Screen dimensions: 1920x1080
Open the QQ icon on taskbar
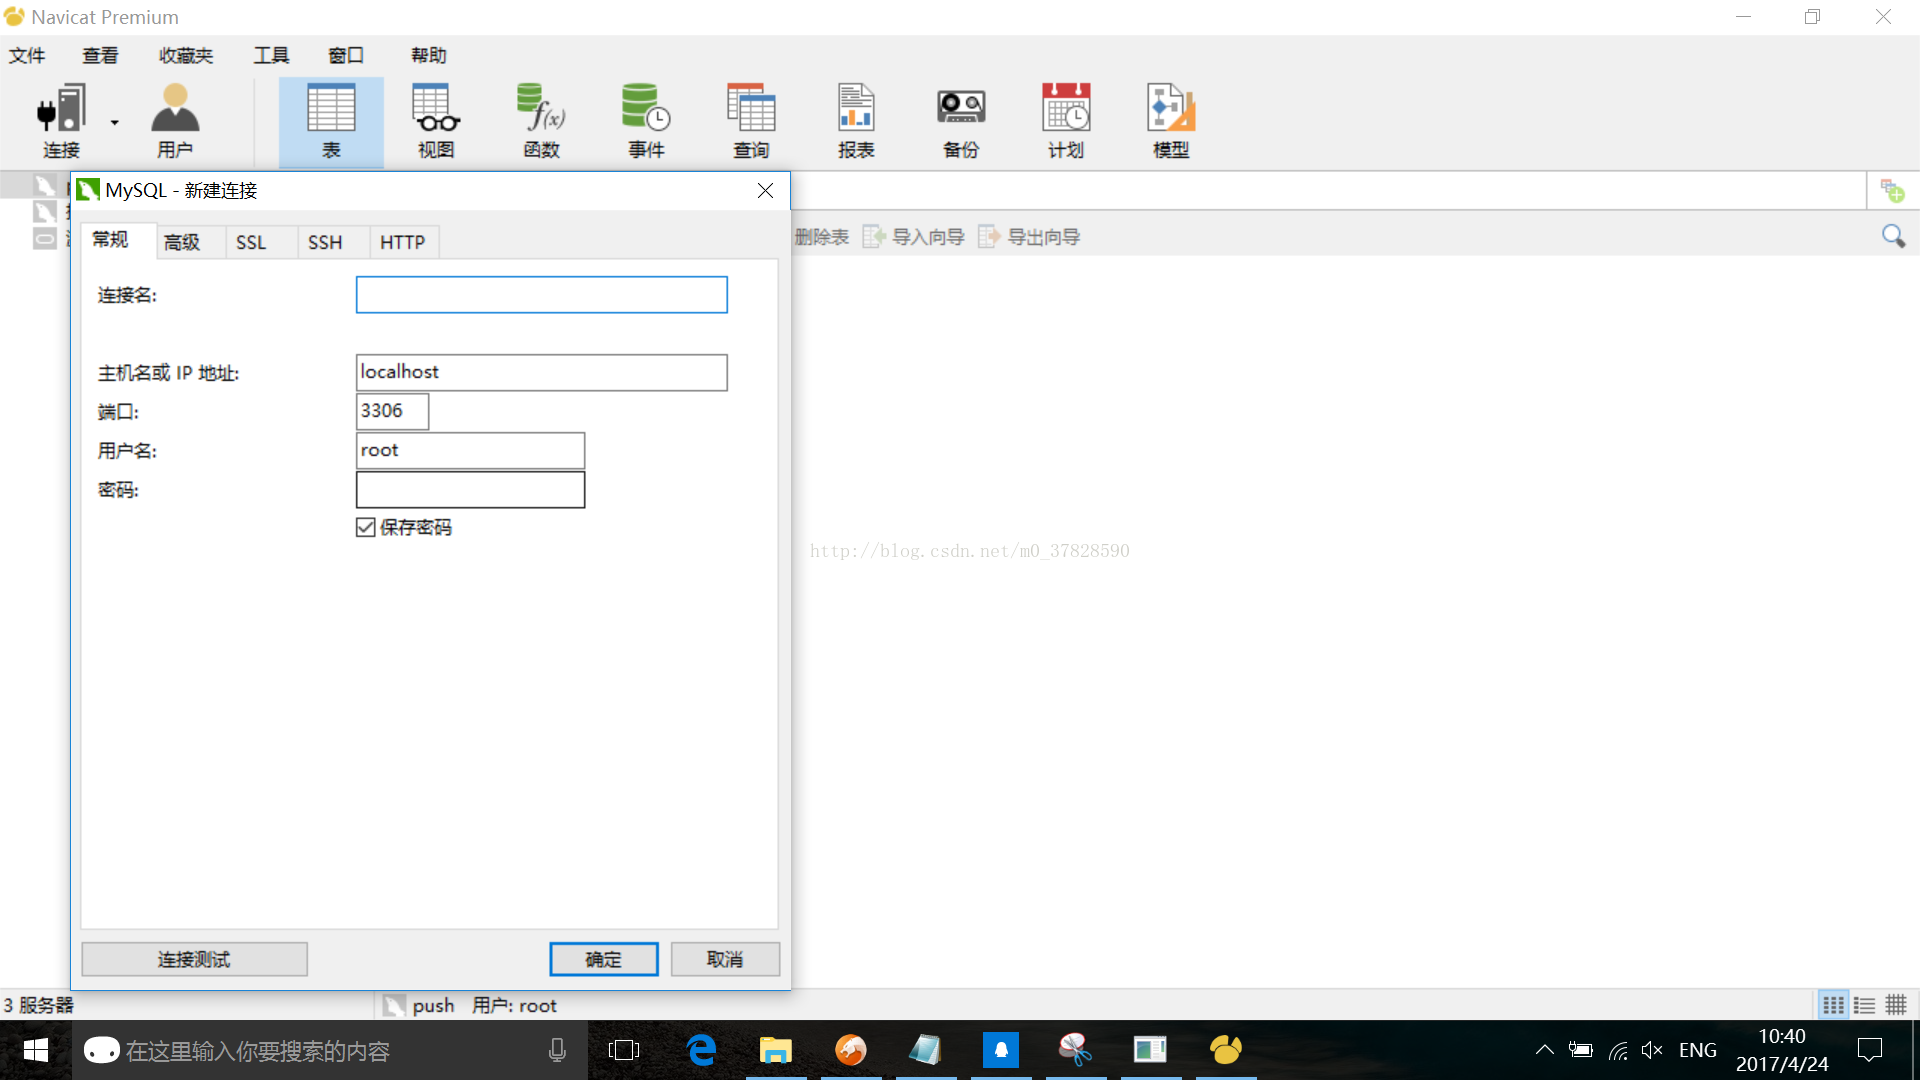coord(1000,1050)
